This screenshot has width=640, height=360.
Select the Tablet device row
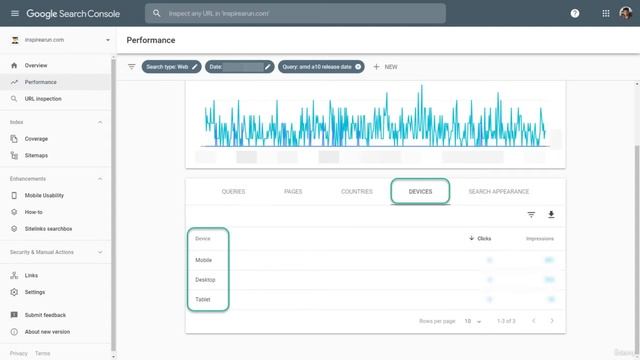[x=375, y=299]
